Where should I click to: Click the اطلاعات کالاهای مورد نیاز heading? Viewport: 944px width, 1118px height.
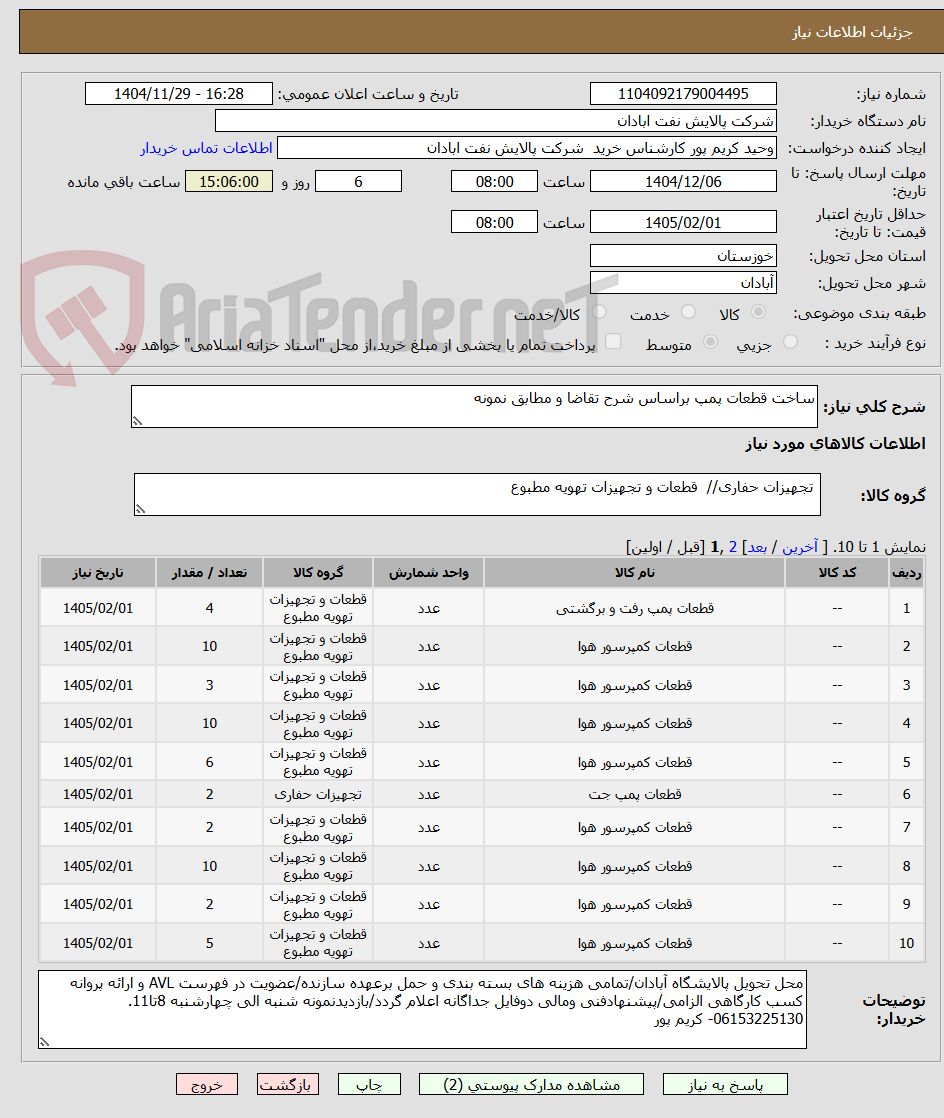(x=835, y=443)
